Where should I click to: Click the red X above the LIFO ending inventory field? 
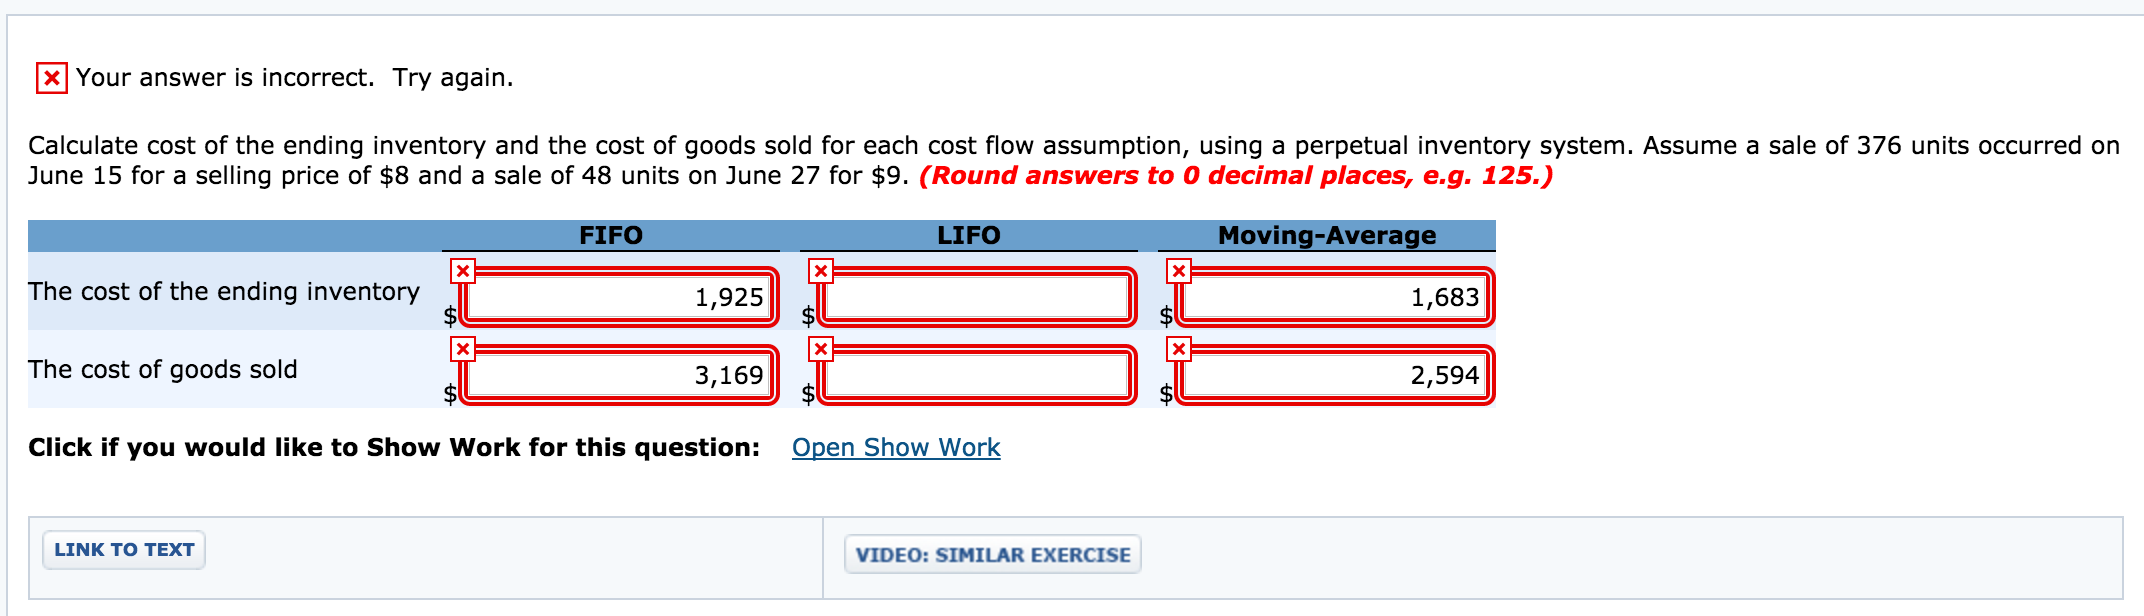tap(820, 270)
